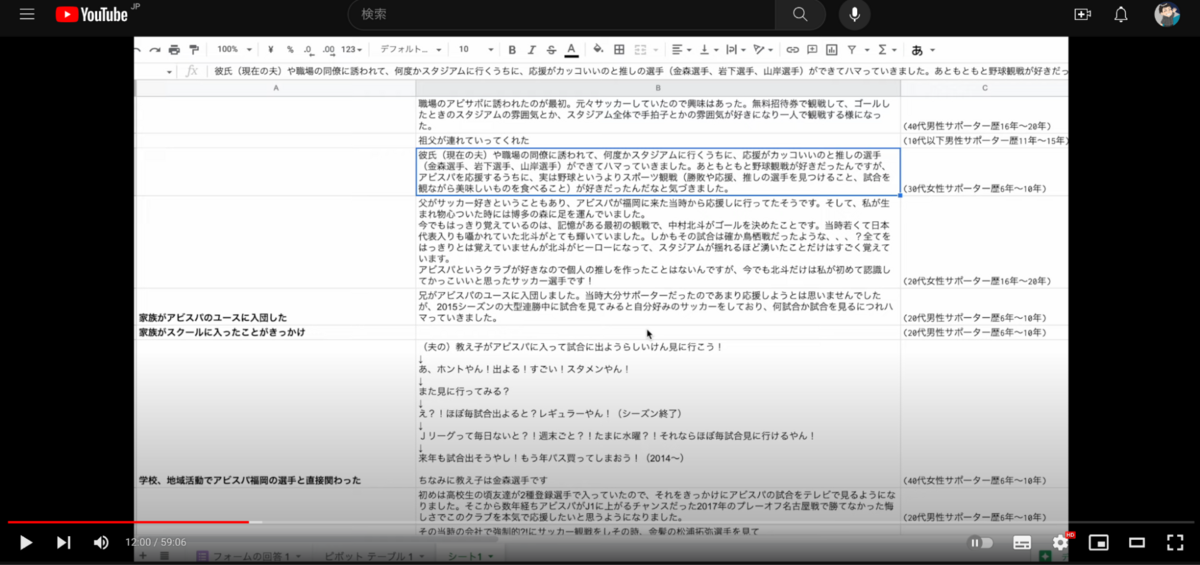This screenshot has height=565, width=1200.
Task: Mute the video volume speaker
Action: coord(101,542)
